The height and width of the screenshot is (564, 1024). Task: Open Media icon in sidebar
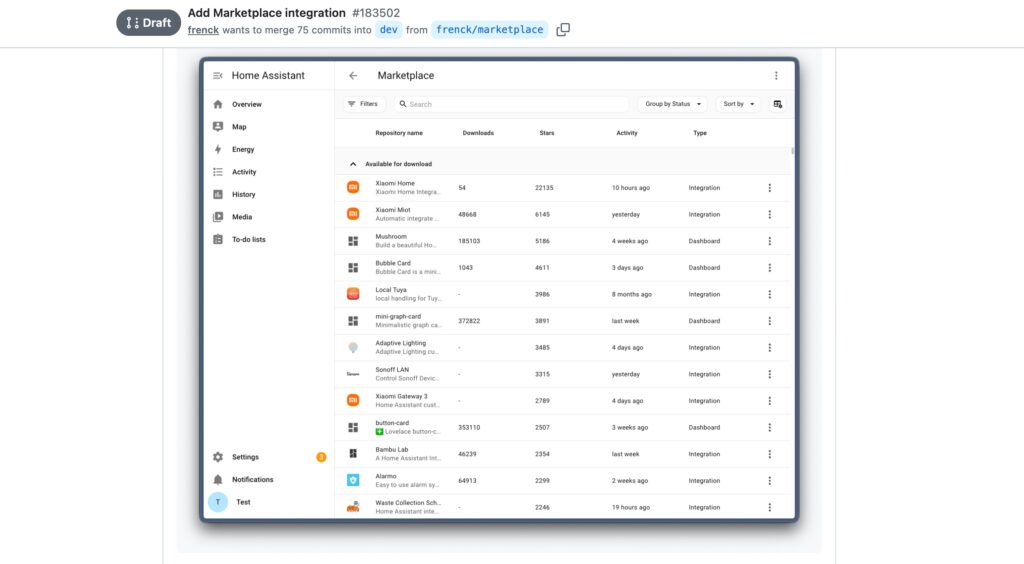click(218, 217)
